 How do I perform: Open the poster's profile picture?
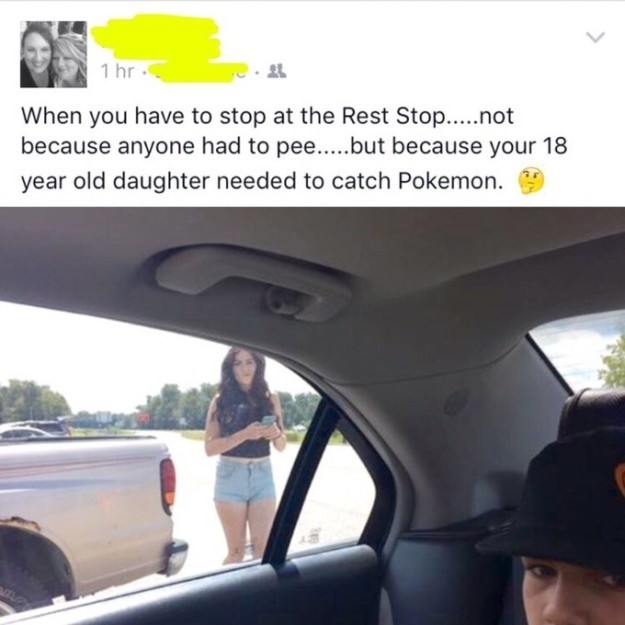pyautogui.click(x=53, y=54)
